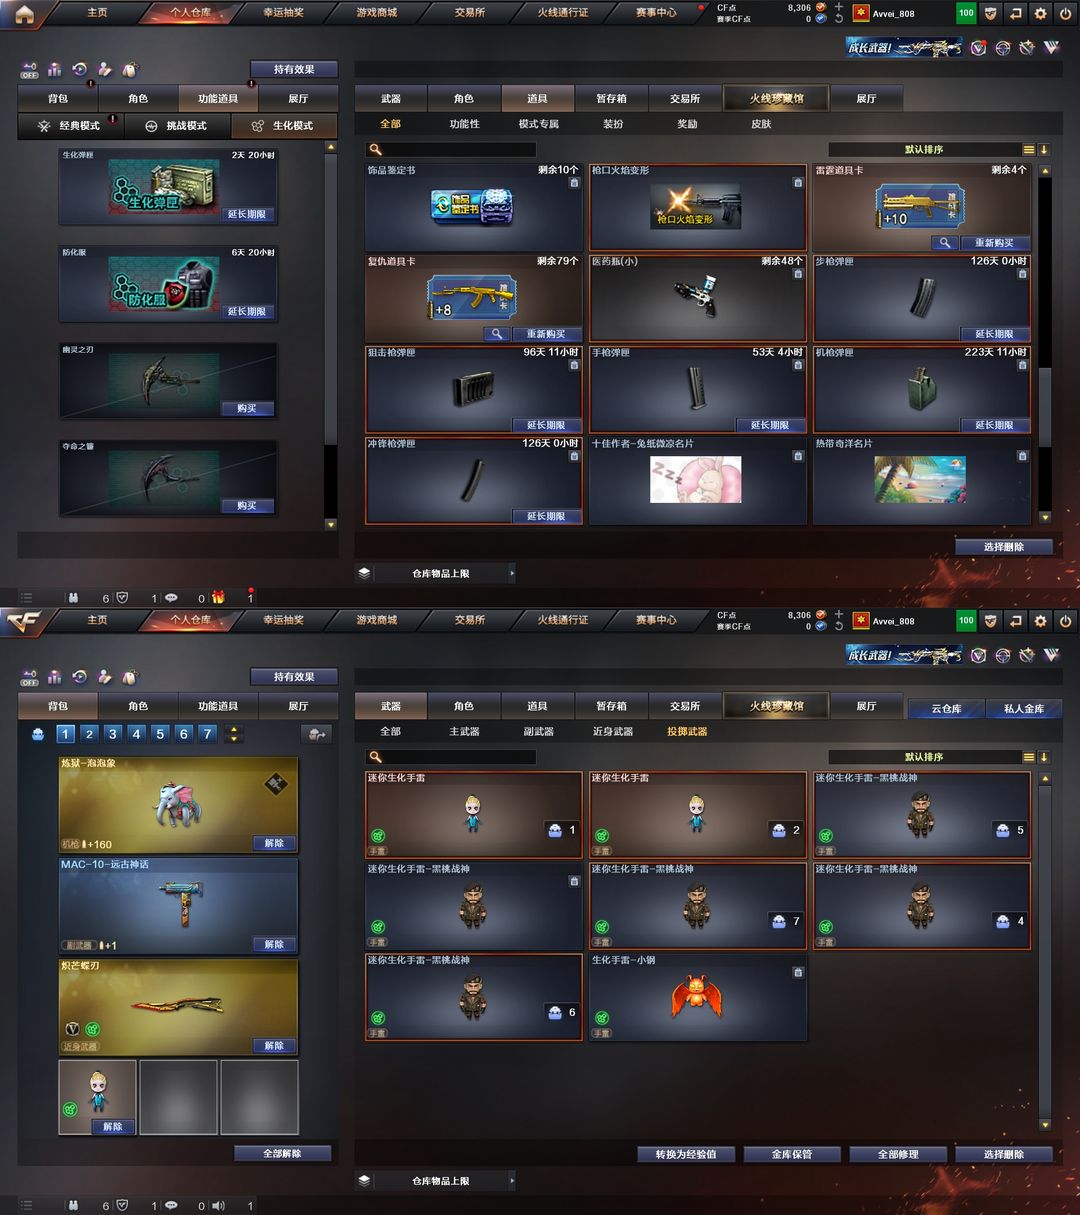Viewport: 1080px width, 1215px height.
Task: Click the power icon in the lower screen
Action: (1065, 621)
